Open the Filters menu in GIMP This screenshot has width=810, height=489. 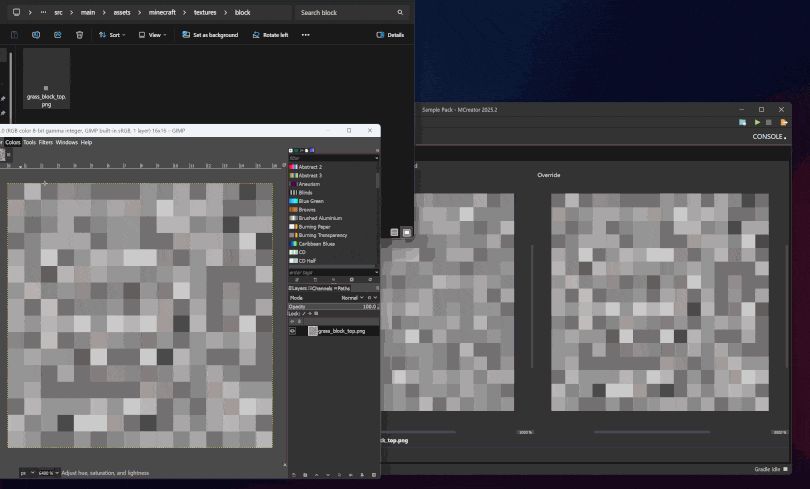(x=45, y=143)
